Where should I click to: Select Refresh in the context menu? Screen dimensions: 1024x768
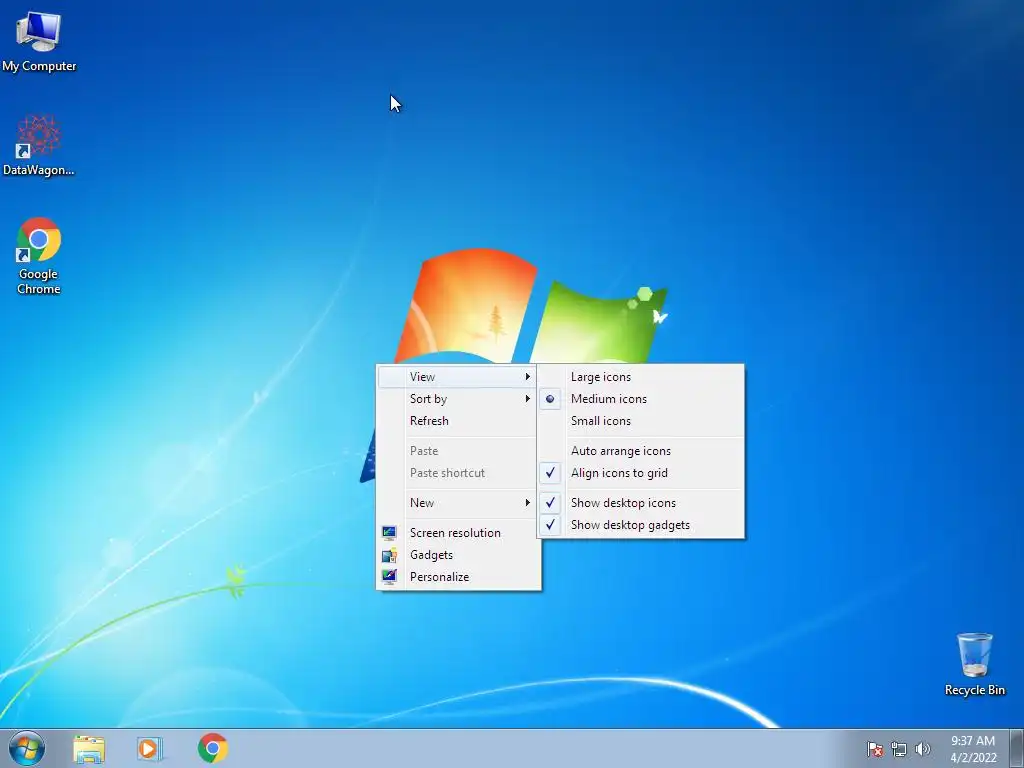(458, 421)
